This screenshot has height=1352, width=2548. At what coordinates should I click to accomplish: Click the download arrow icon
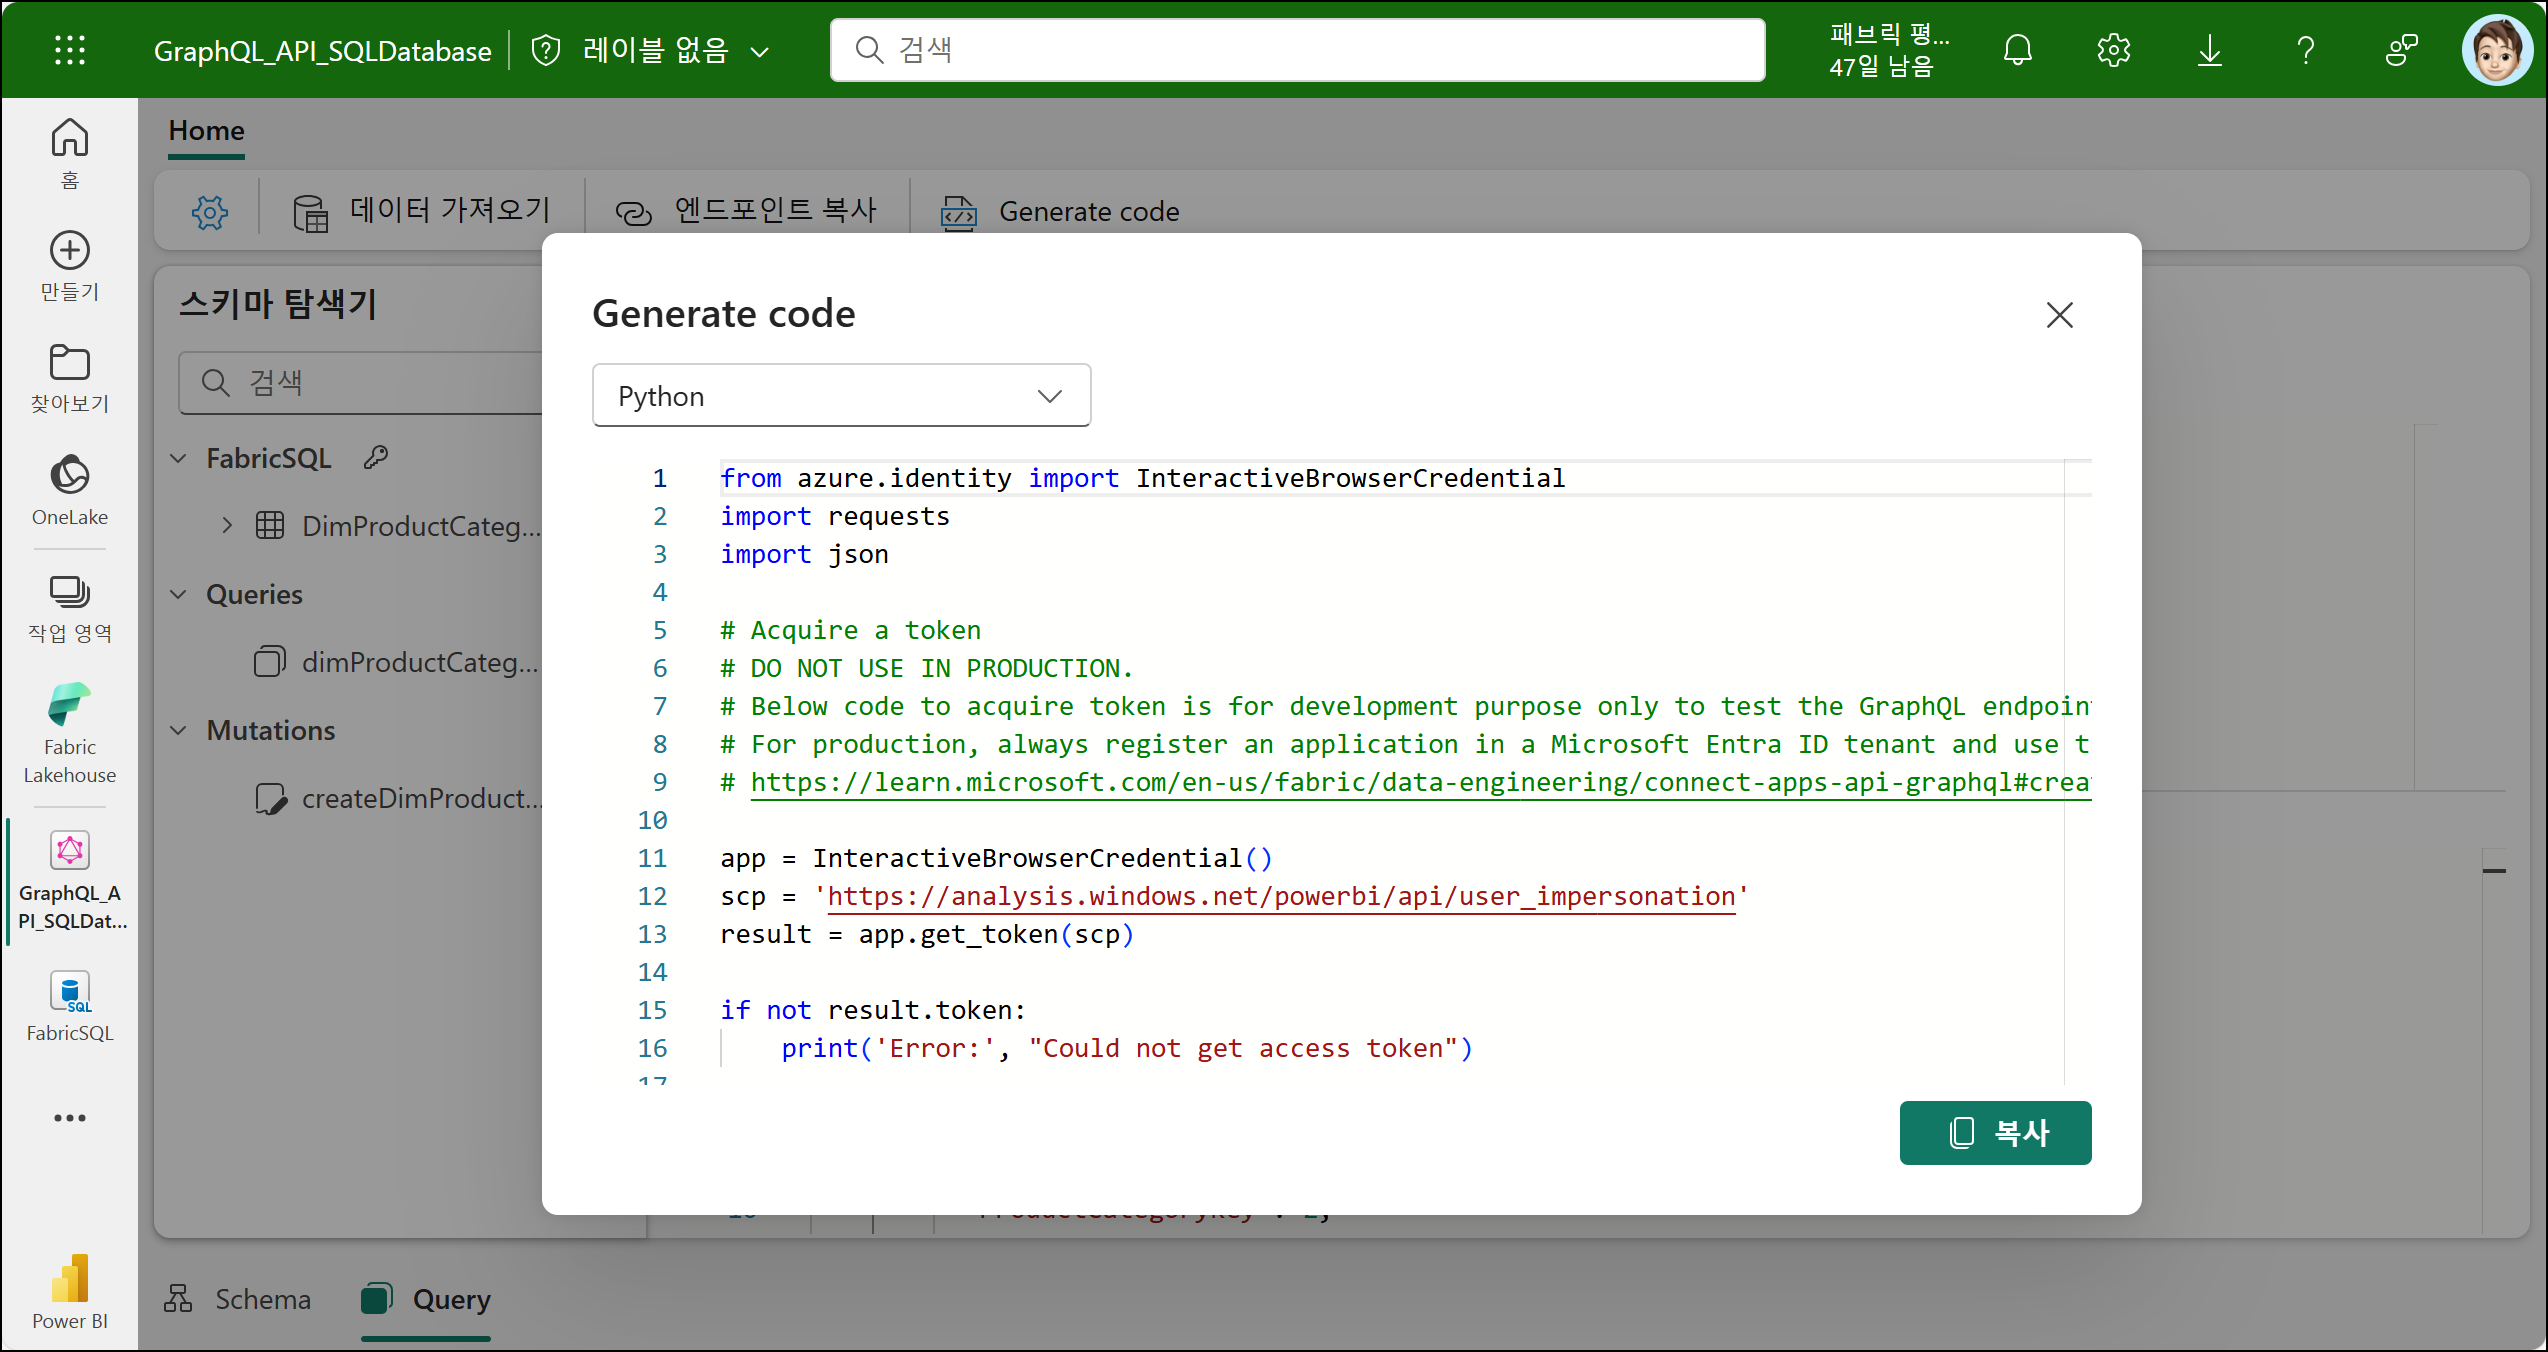(x=2209, y=50)
